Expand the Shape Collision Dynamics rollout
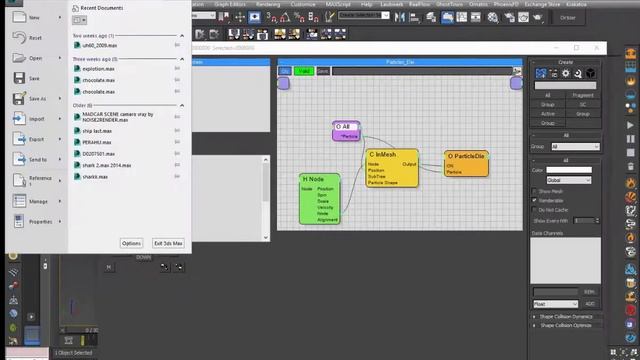 tap(565, 316)
